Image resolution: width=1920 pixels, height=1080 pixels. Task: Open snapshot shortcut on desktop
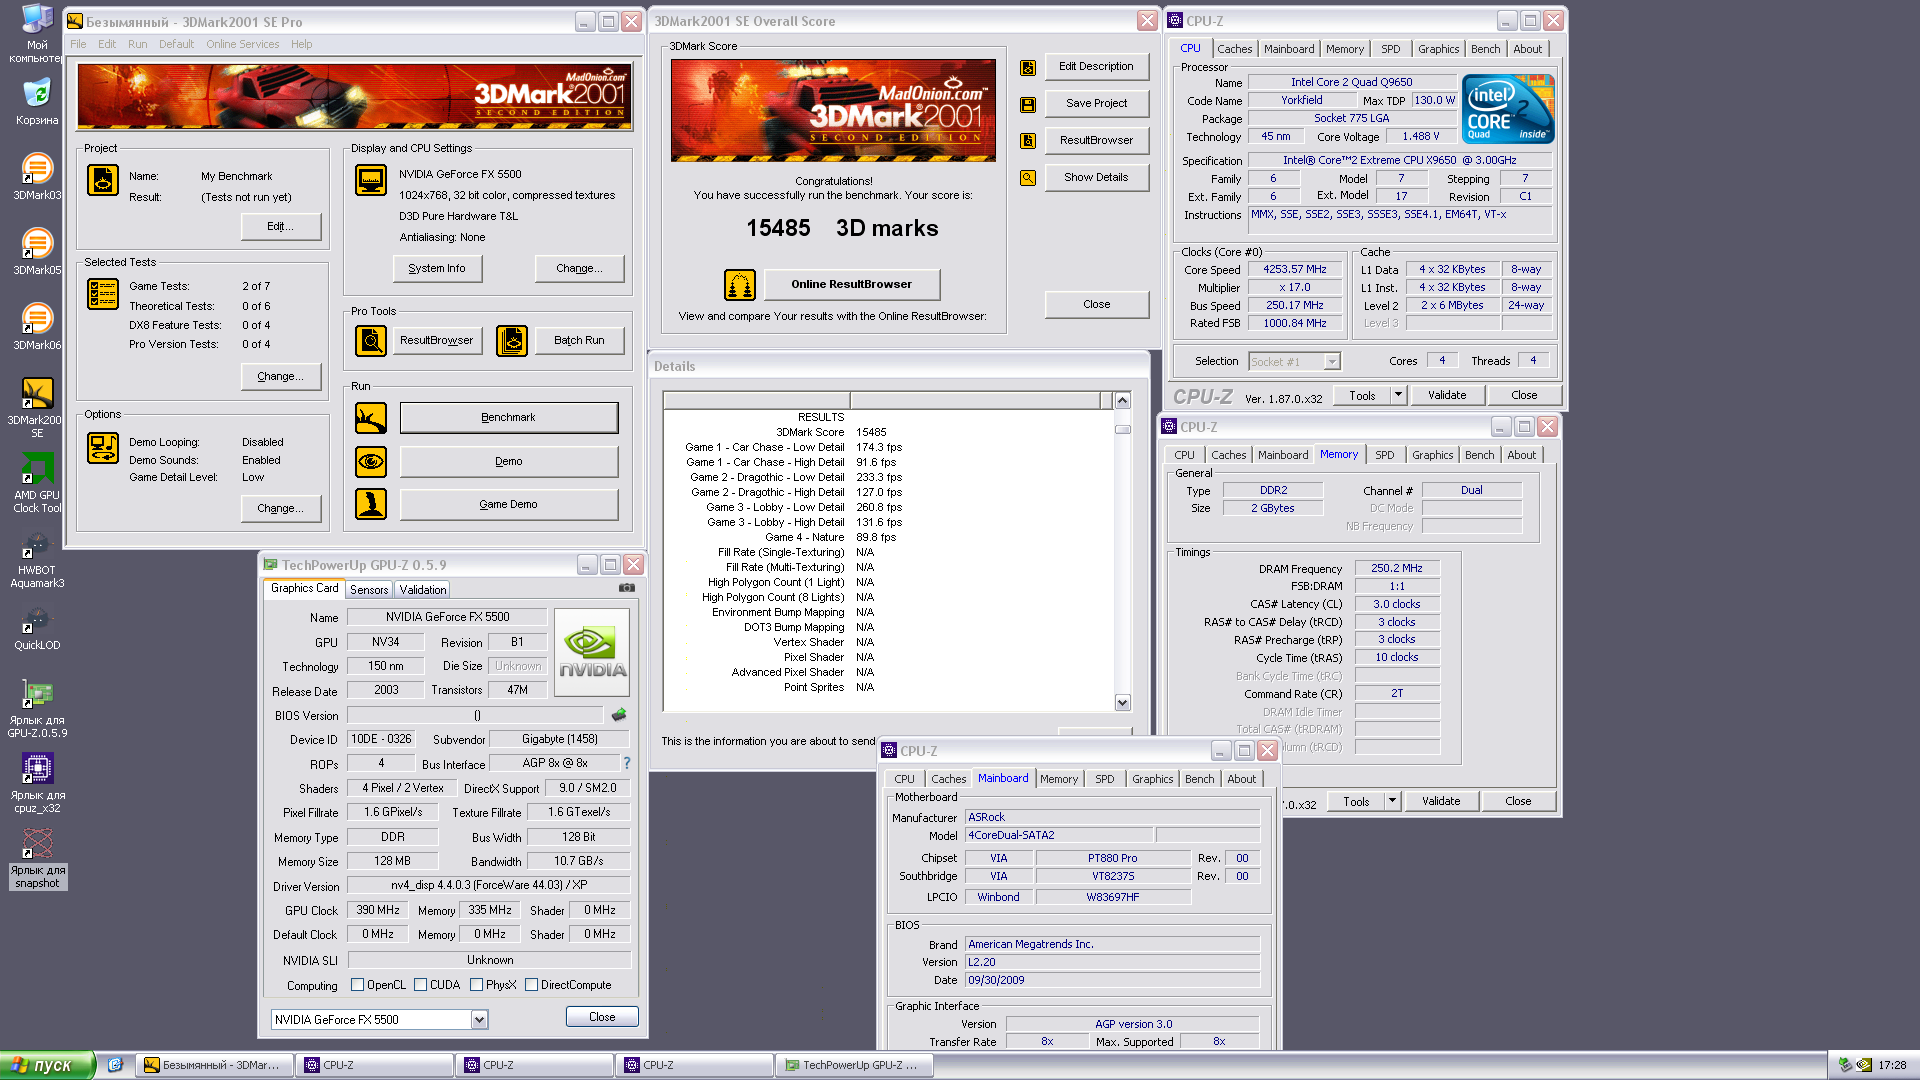(37, 858)
